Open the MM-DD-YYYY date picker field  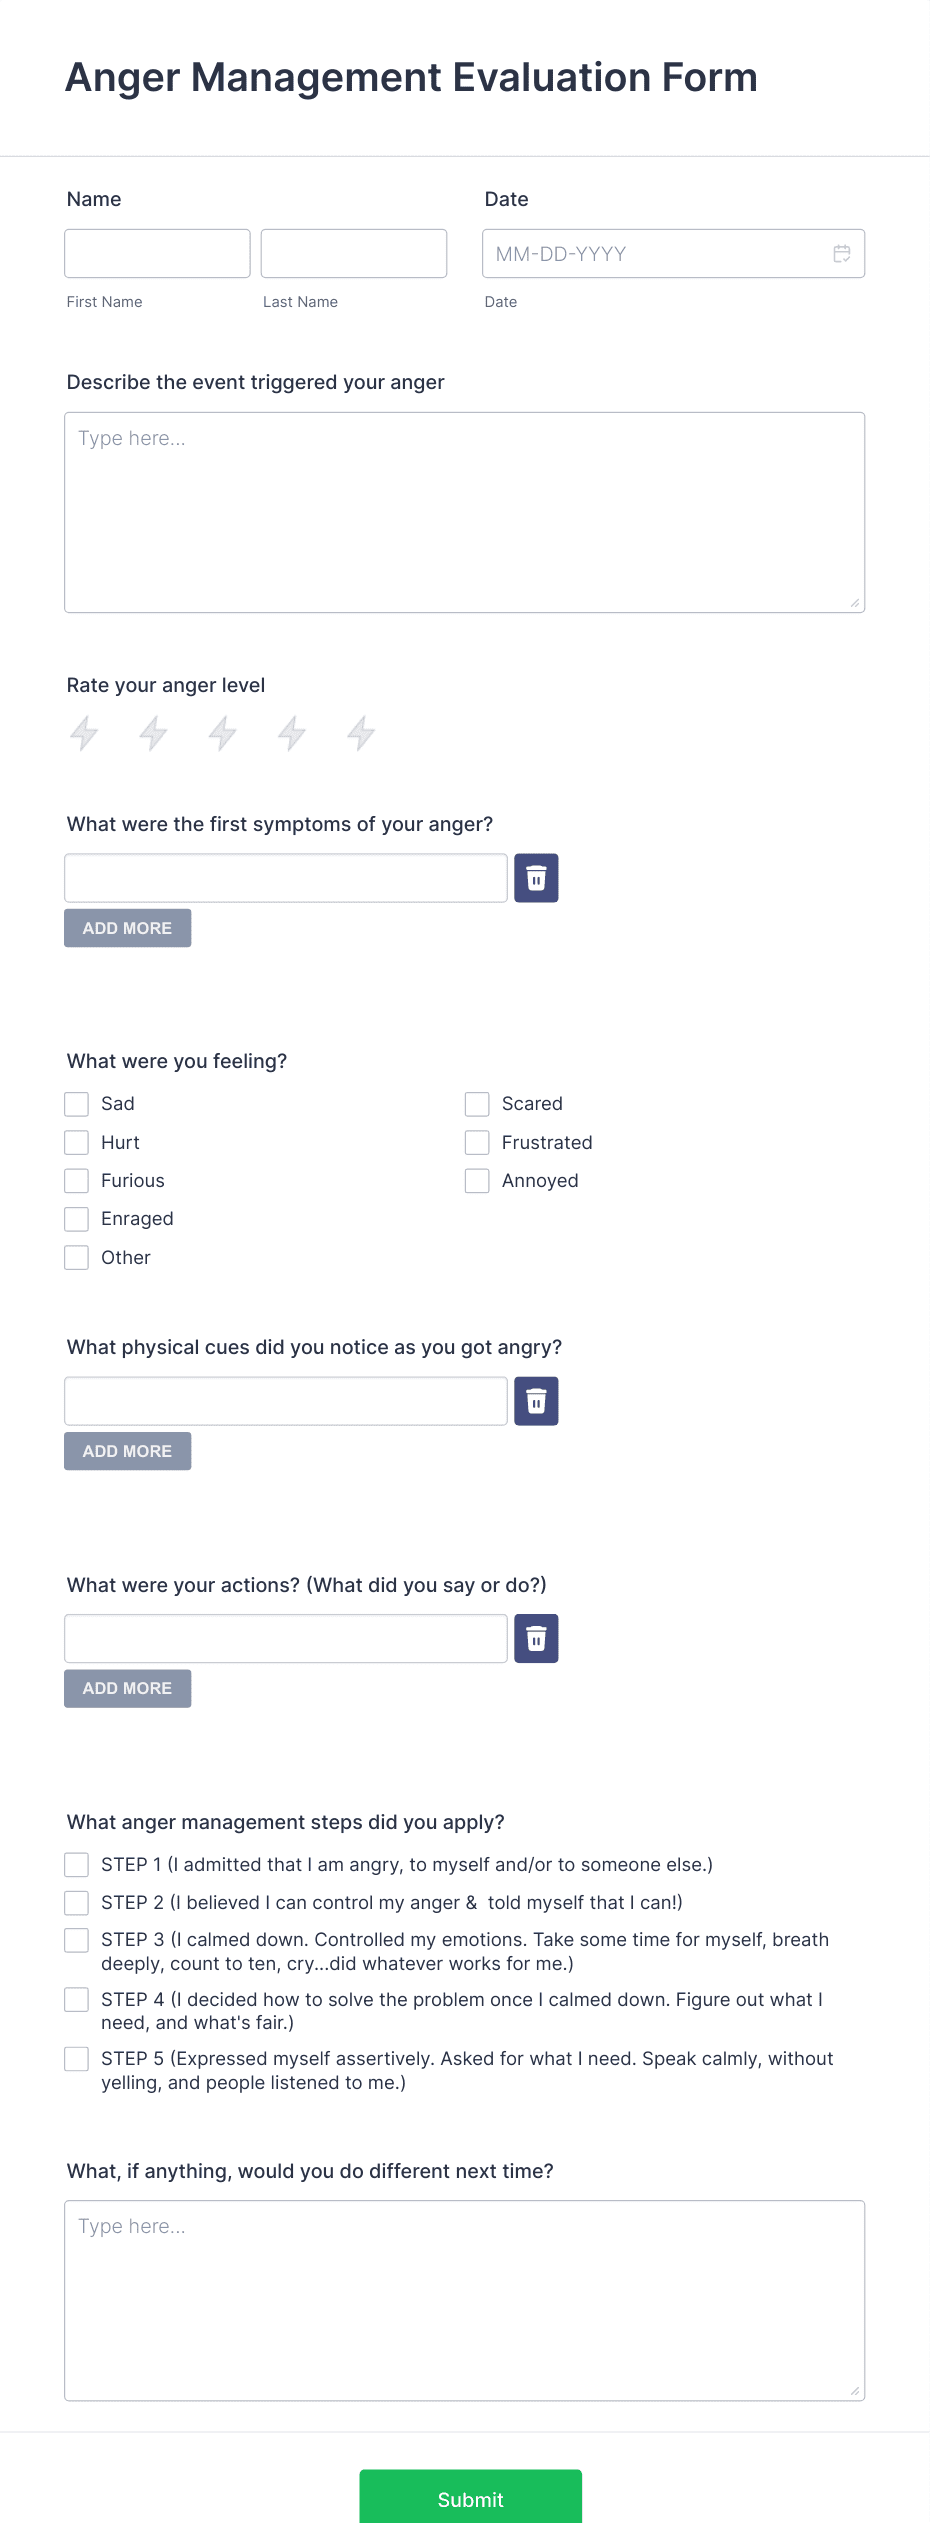[x=650, y=254]
